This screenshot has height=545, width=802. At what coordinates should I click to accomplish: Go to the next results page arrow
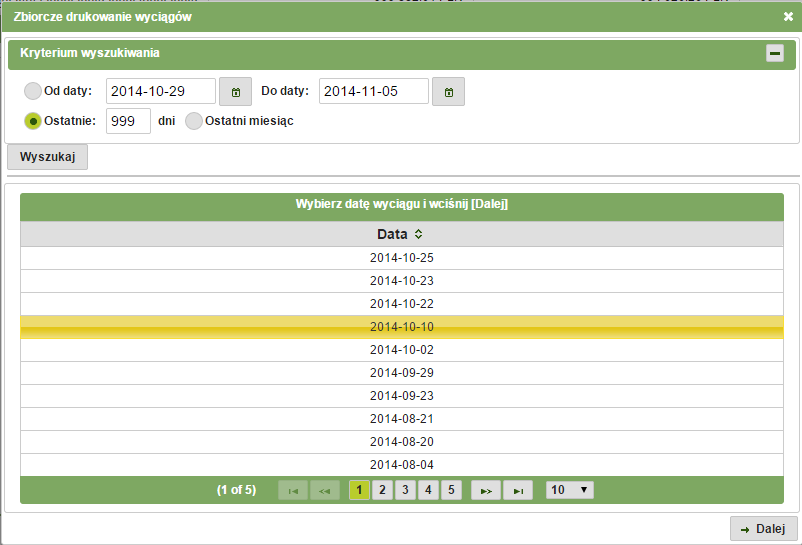486,490
